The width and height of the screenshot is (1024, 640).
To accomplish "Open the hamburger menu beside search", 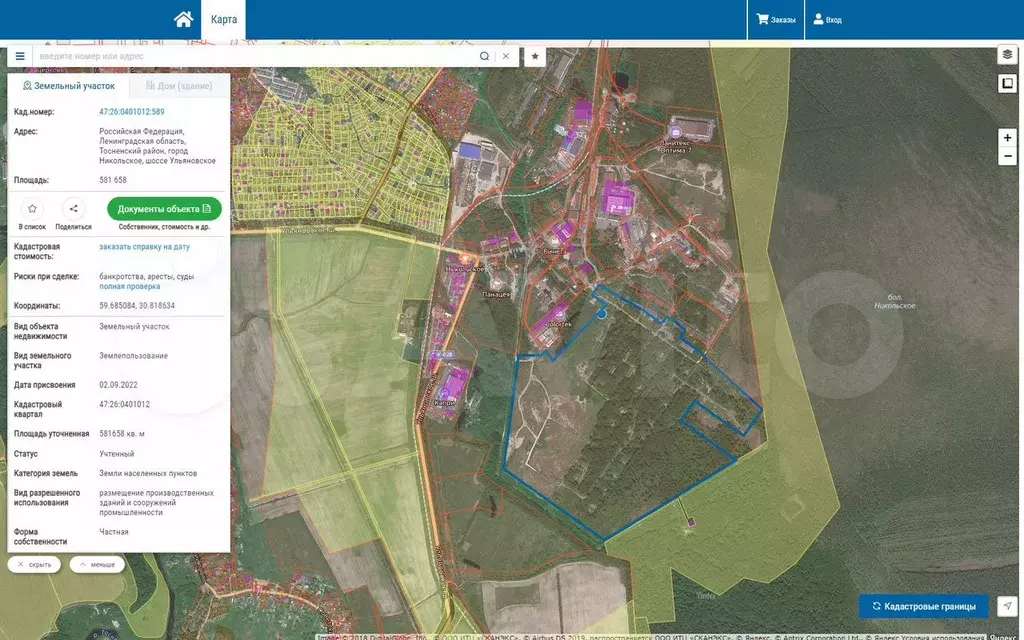I will [x=20, y=56].
